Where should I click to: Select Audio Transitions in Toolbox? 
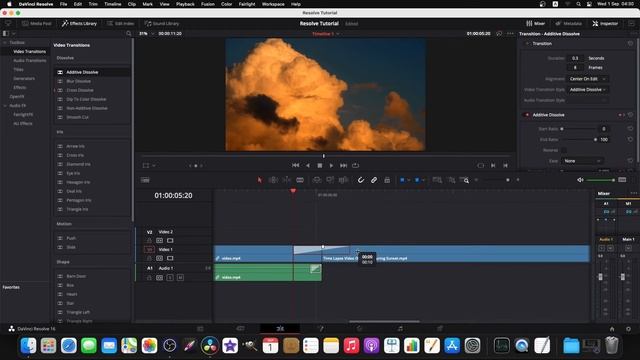click(x=30, y=60)
